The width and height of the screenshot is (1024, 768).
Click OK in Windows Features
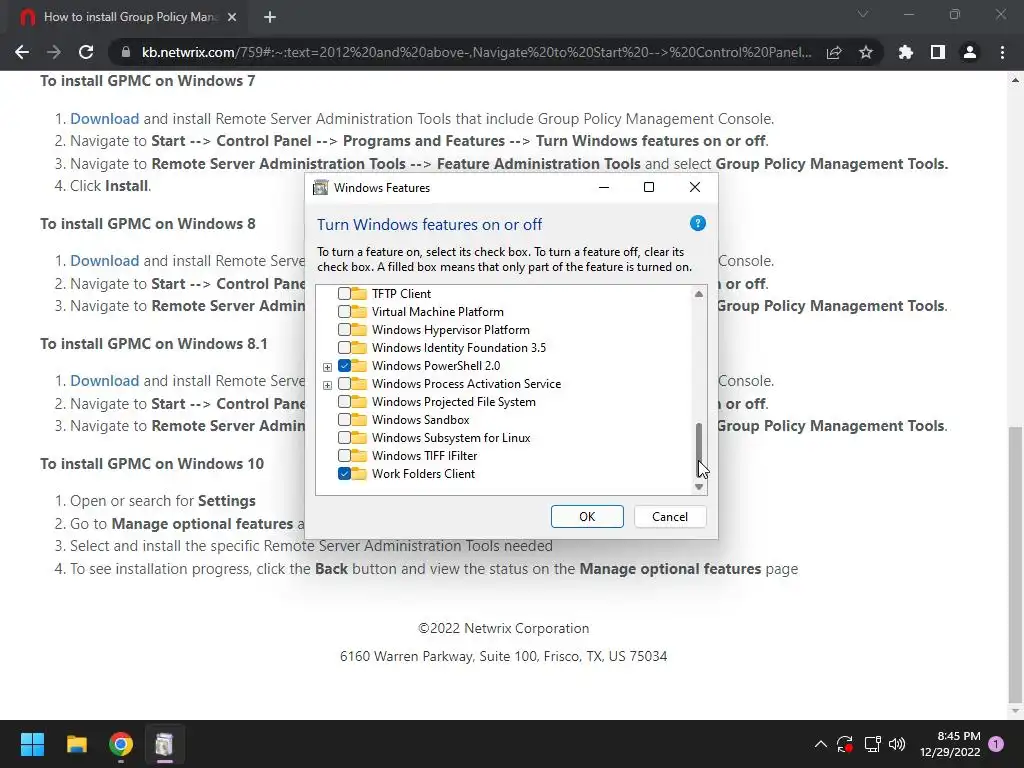587,517
